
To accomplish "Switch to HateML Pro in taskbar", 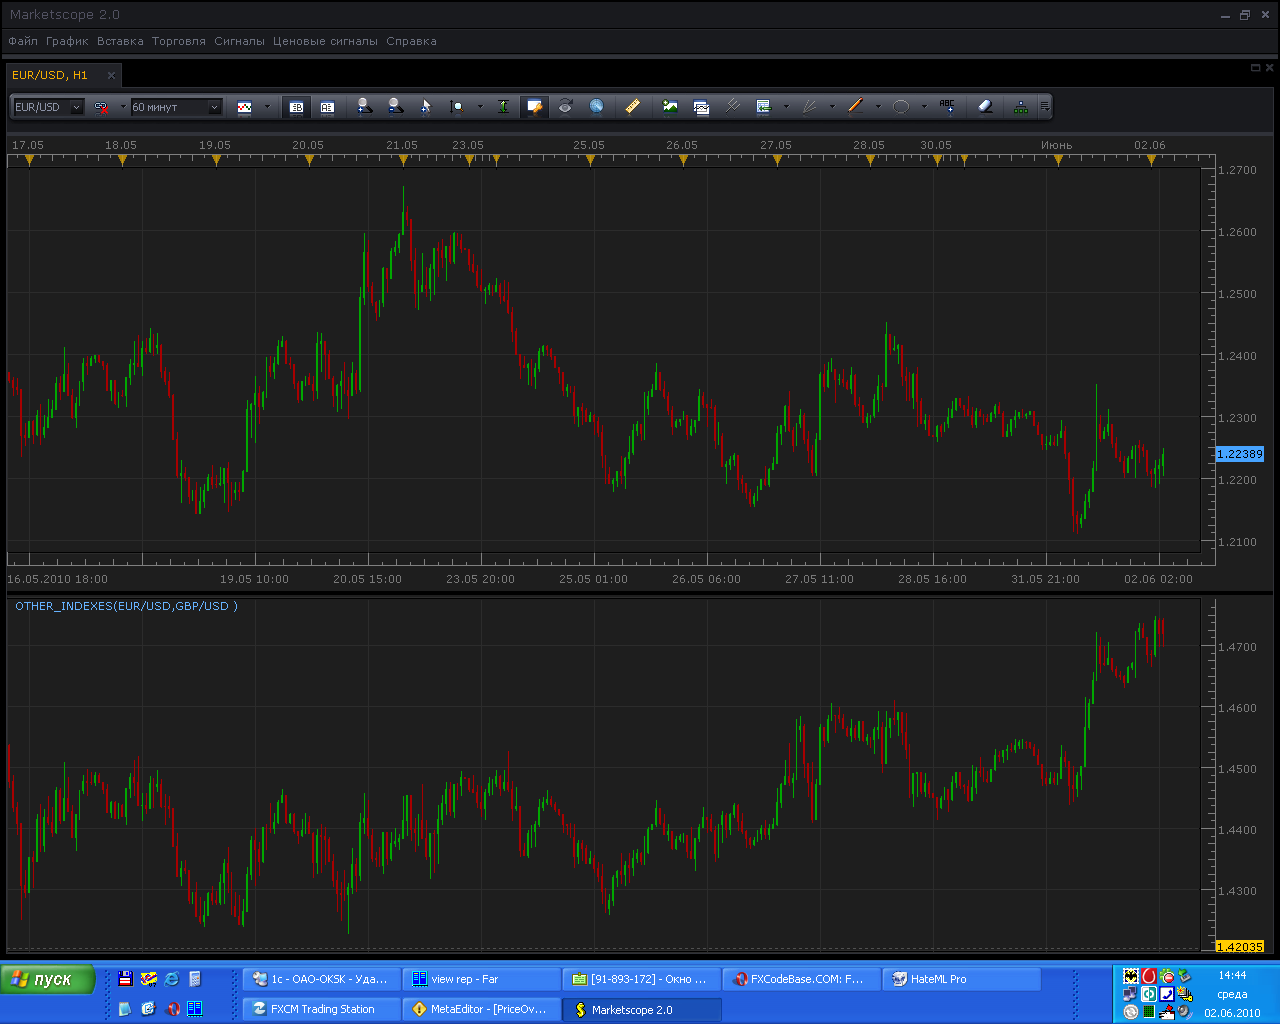I will coord(962,979).
